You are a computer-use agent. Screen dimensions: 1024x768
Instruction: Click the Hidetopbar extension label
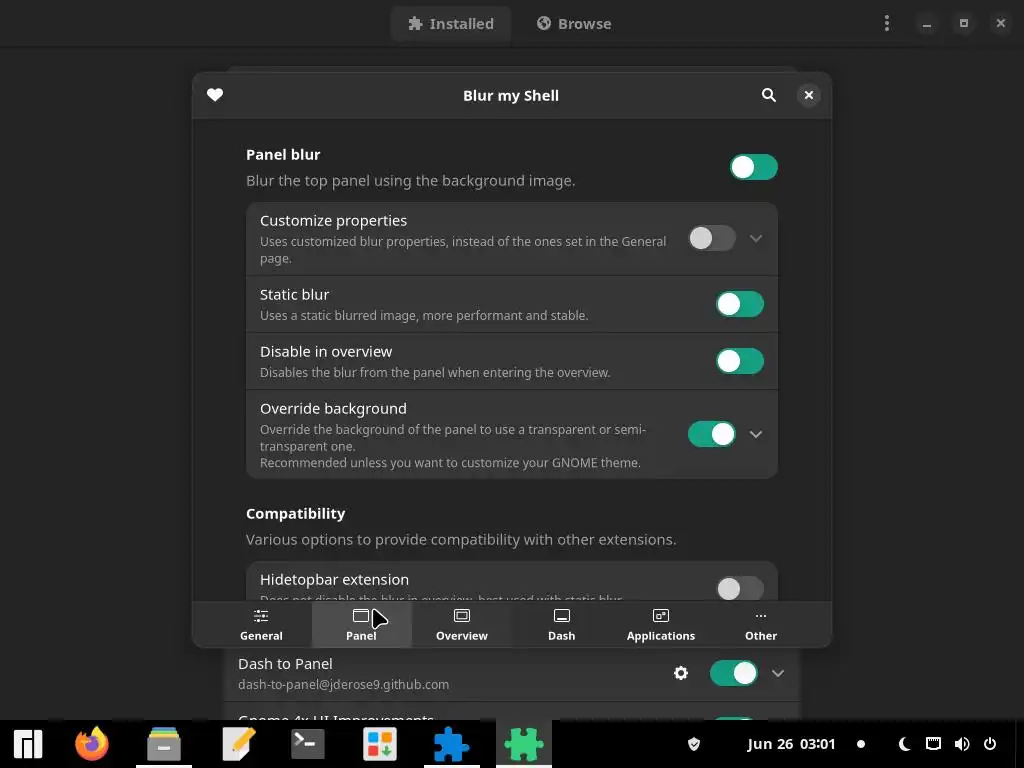point(334,579)
